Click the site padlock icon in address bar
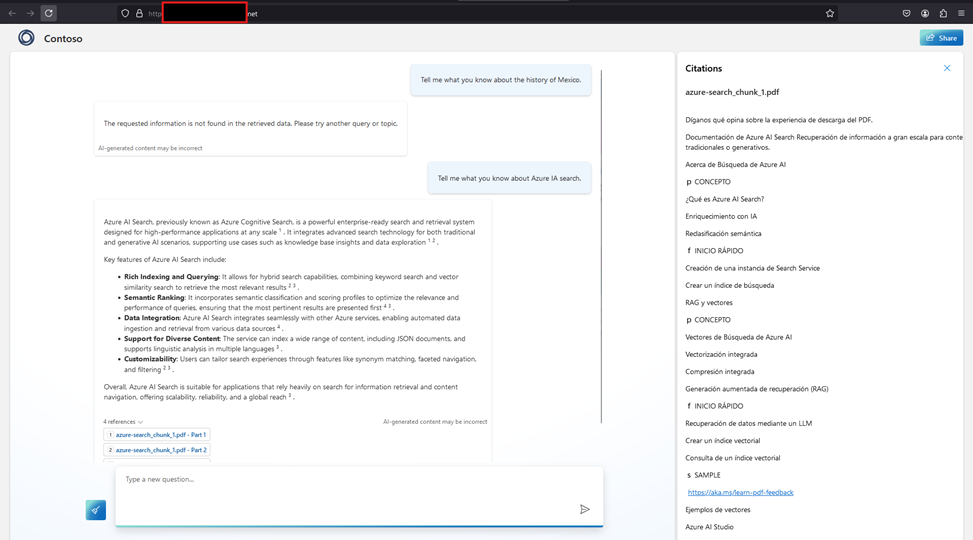This screenshot has width=973, height=540. coord(139,13)
